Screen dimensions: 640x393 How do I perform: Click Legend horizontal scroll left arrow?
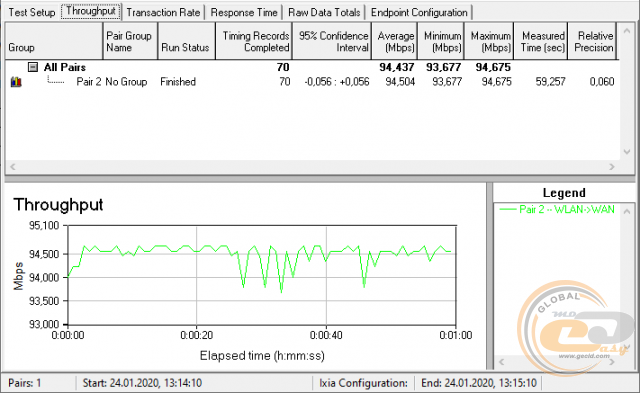click(502, 362)
